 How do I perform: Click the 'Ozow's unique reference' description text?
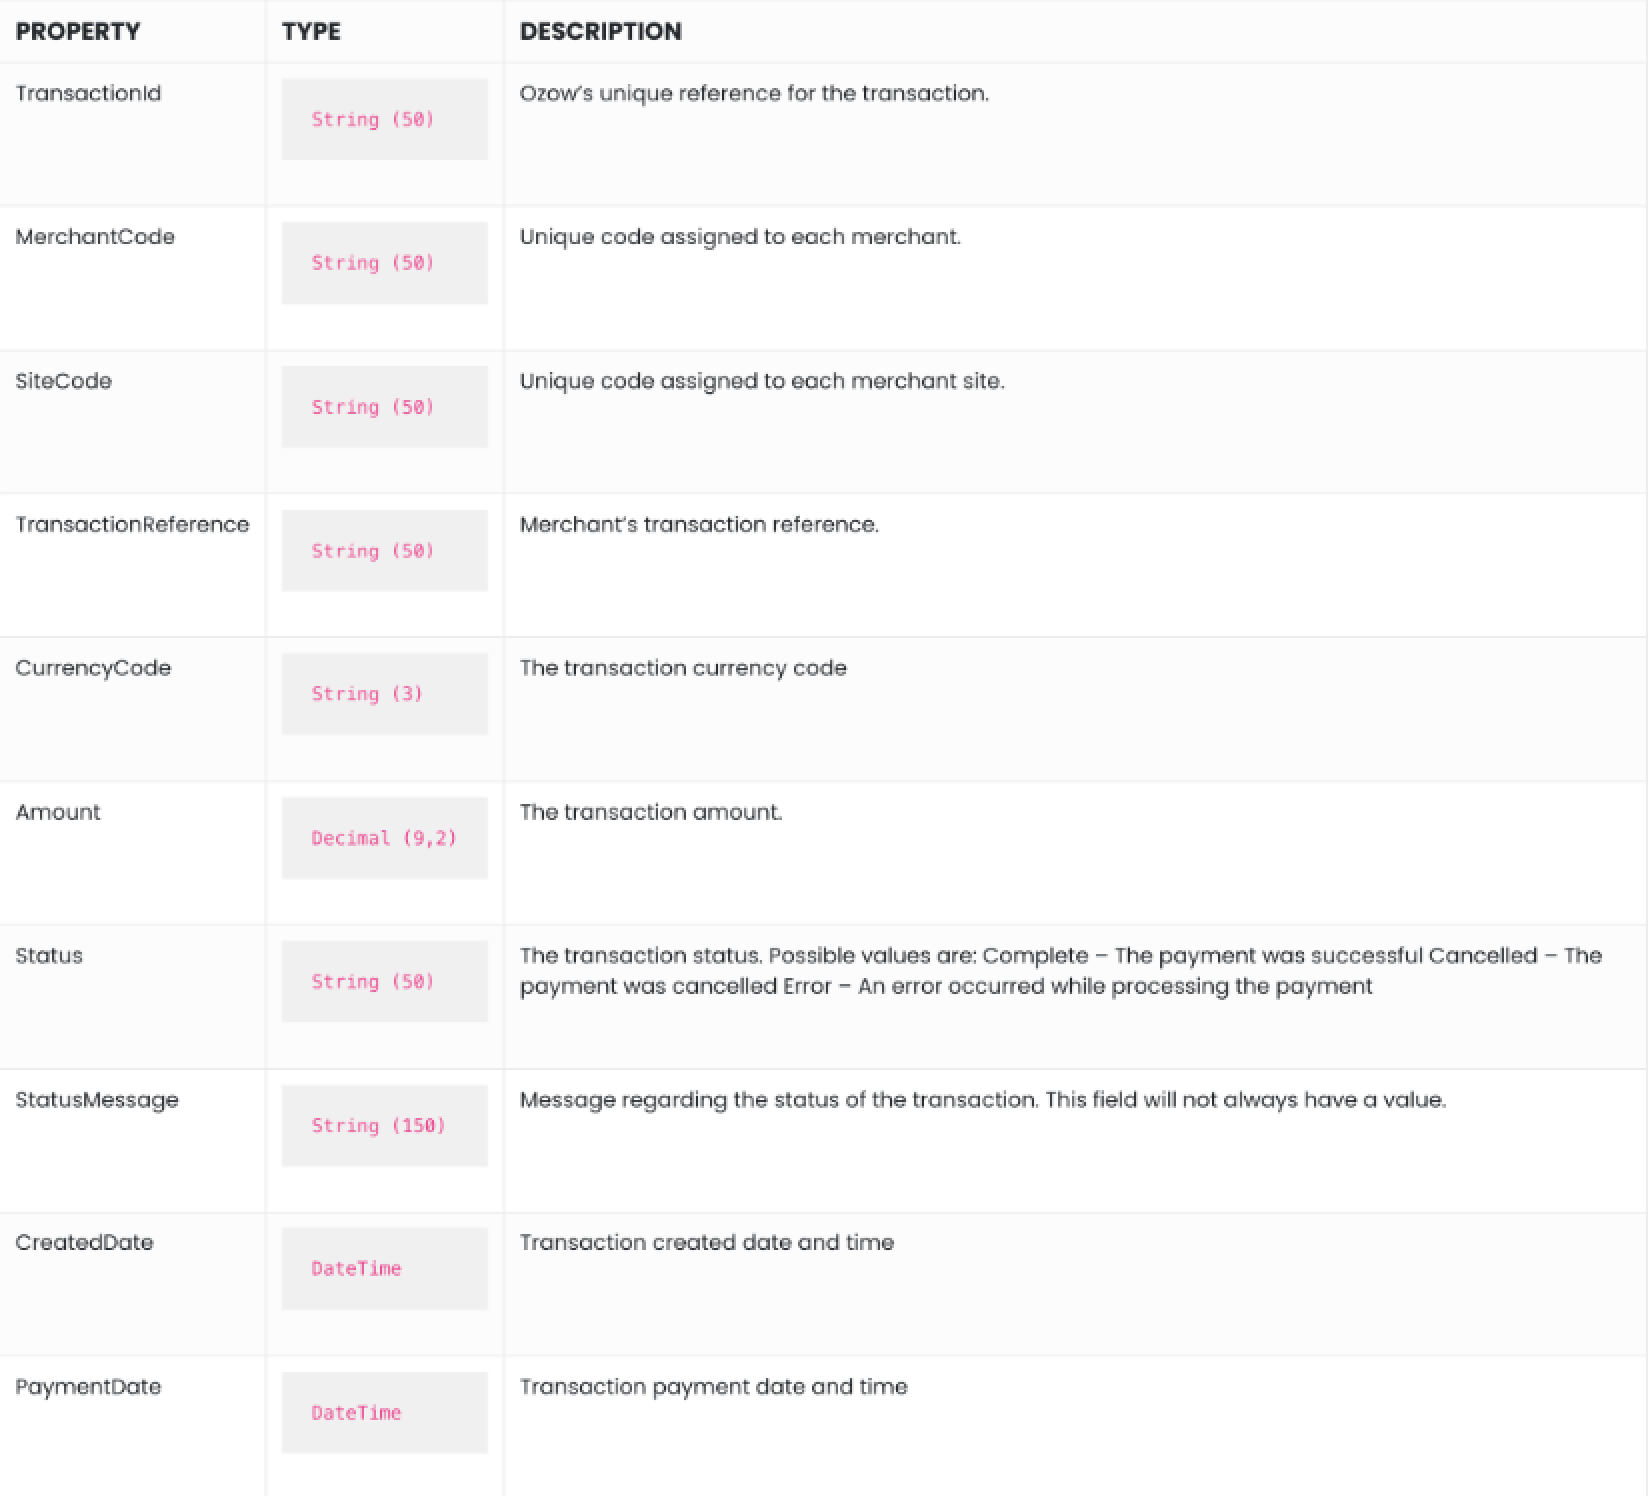(754, 93)
